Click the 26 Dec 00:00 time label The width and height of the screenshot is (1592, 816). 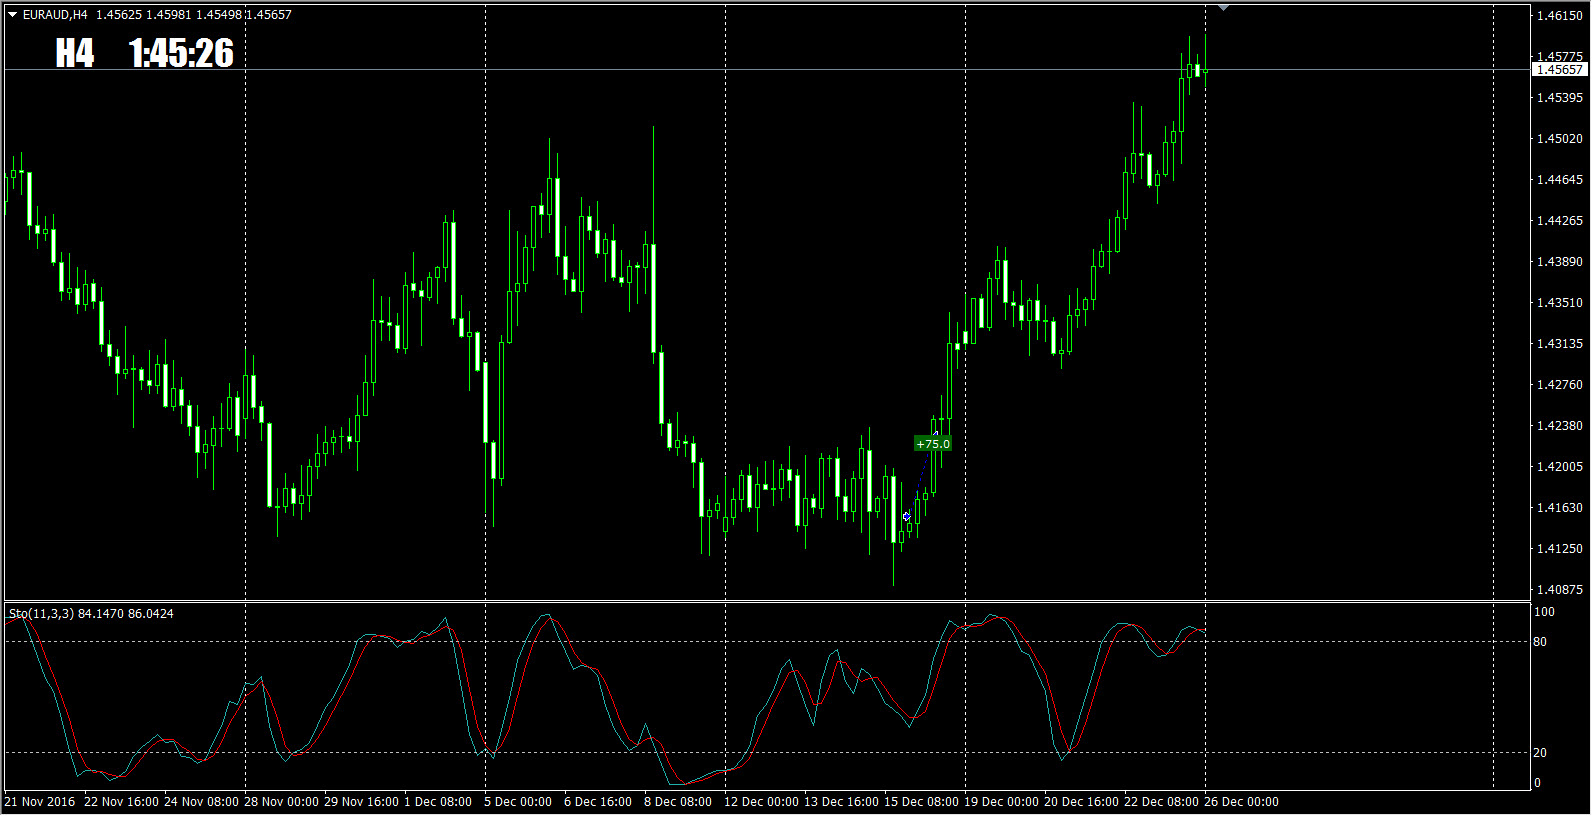[1242, 802]
